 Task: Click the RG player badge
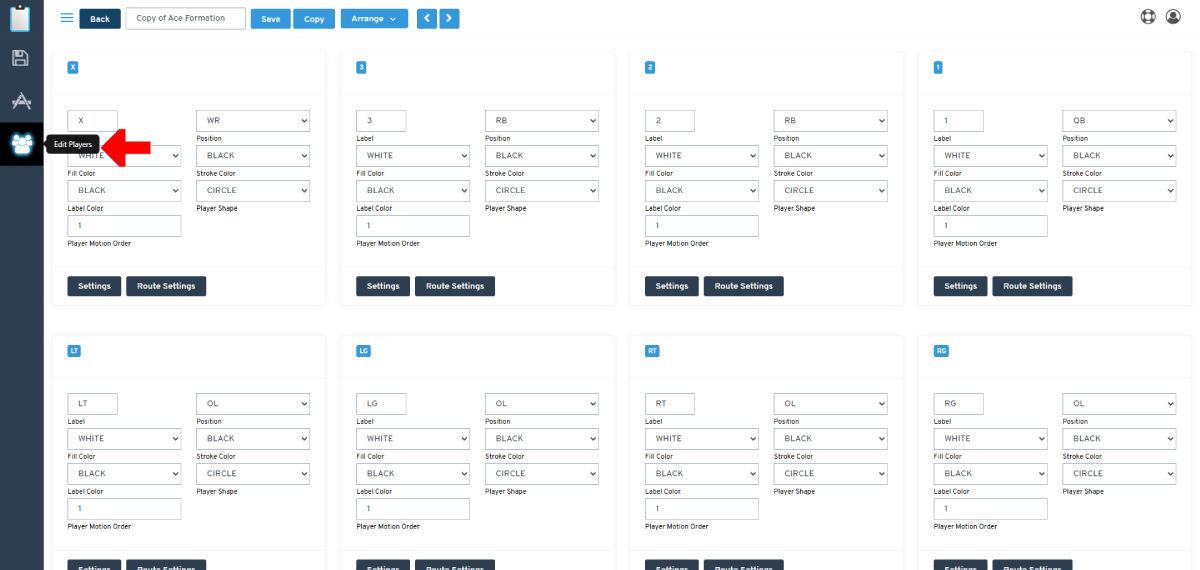pyautogui.click(x=941, y=351)
